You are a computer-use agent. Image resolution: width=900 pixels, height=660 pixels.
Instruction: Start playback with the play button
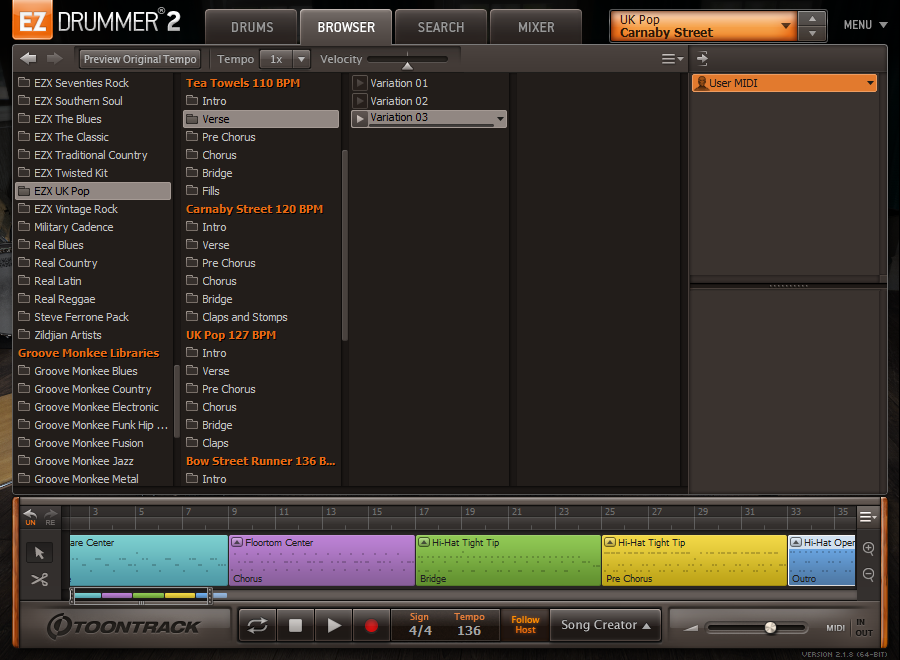pos(333,625)
